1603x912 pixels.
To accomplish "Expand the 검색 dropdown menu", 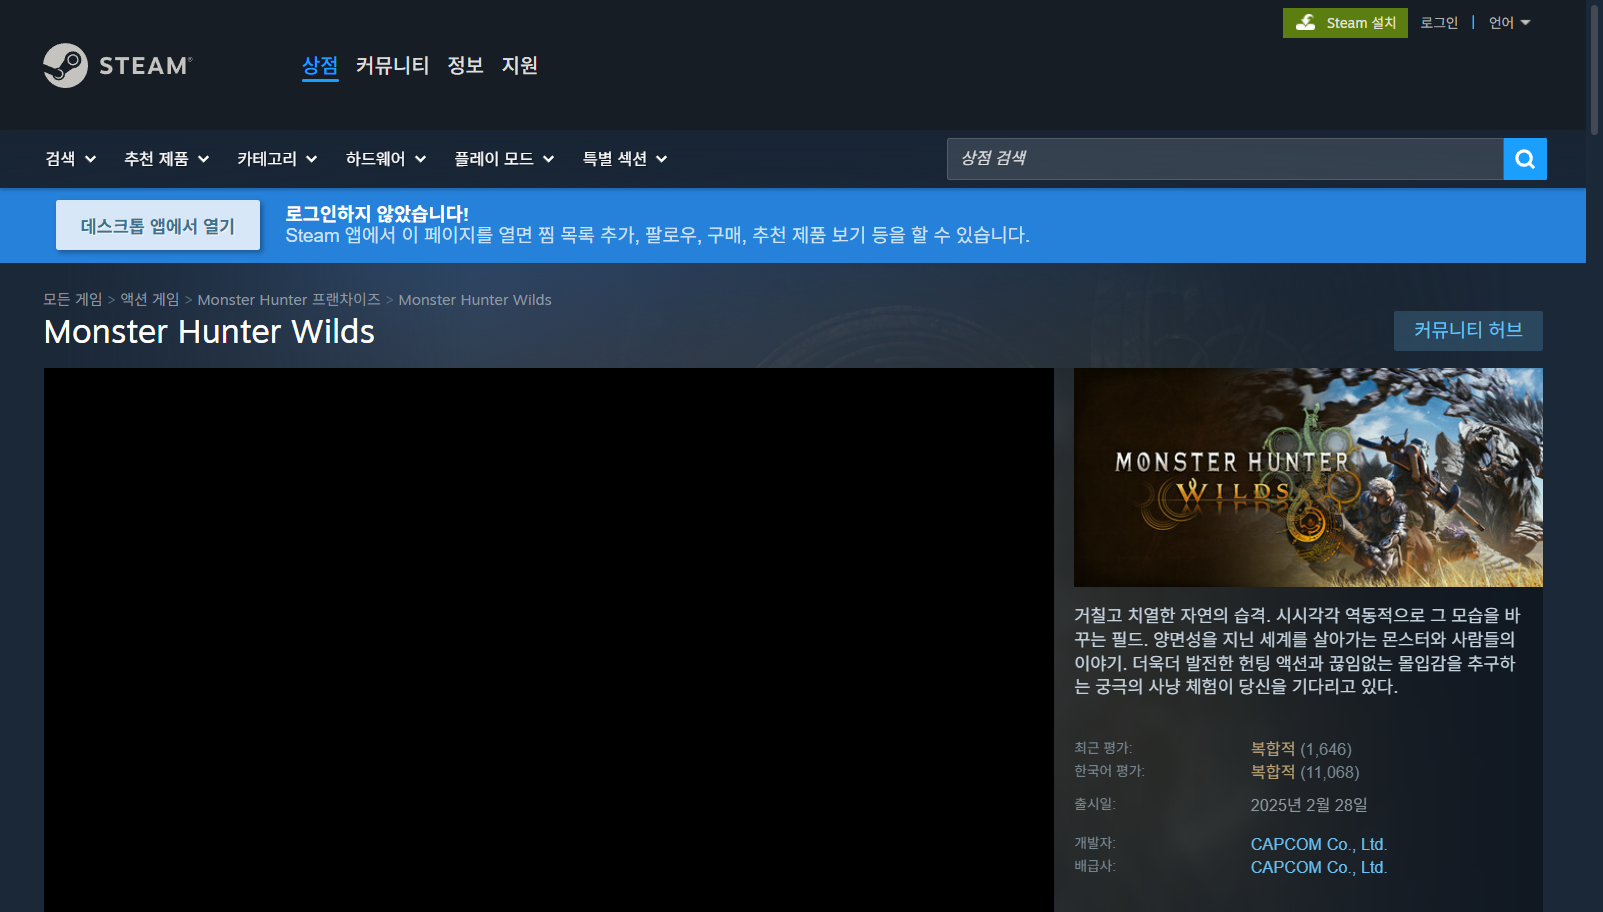I will (70, 159).
